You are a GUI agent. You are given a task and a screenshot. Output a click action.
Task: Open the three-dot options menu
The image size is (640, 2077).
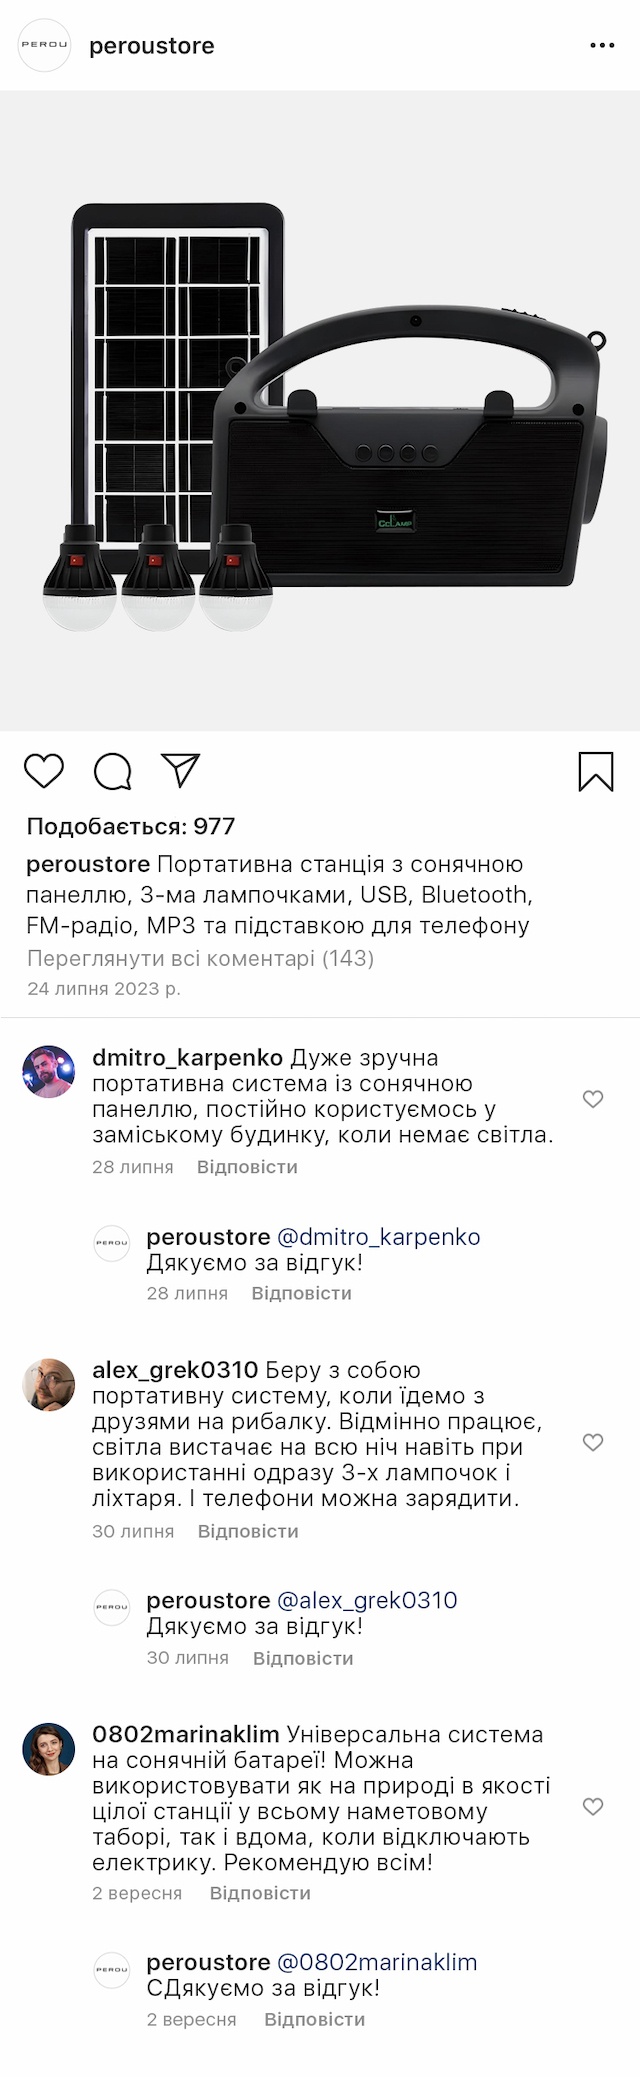click(602, 46)
